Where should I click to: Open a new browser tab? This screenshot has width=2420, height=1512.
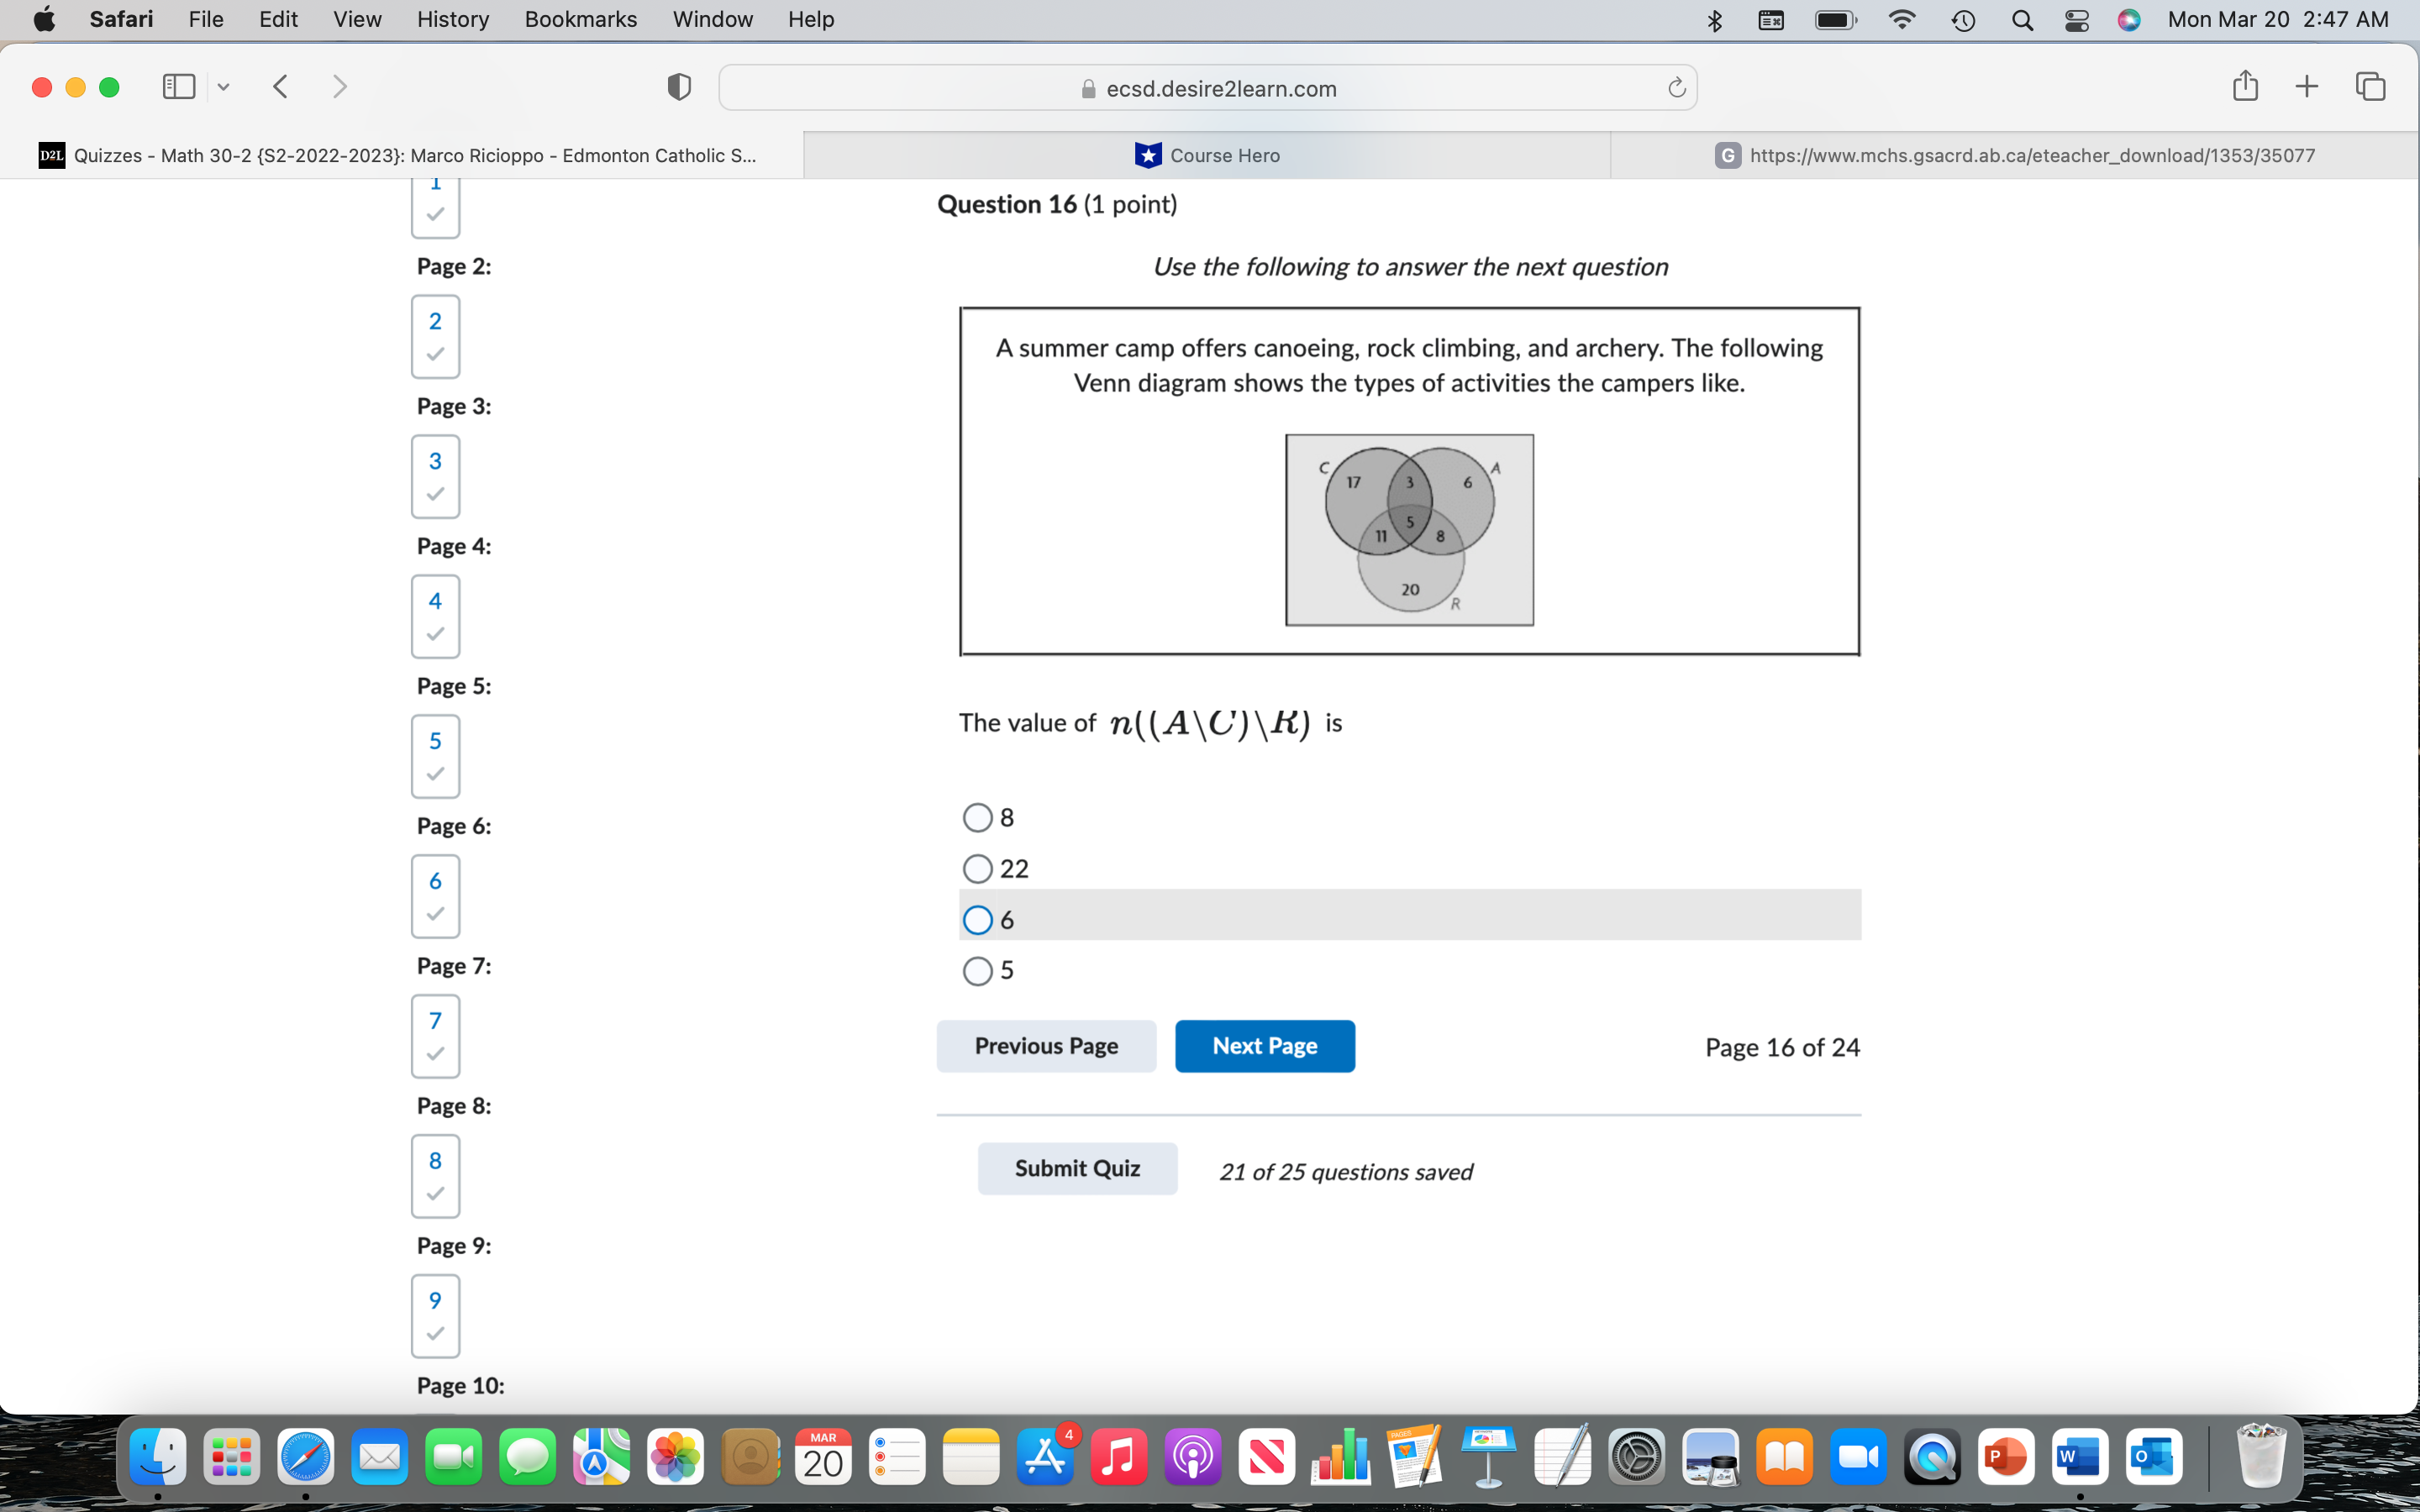pyautogui.click(x=2307, y=87)
